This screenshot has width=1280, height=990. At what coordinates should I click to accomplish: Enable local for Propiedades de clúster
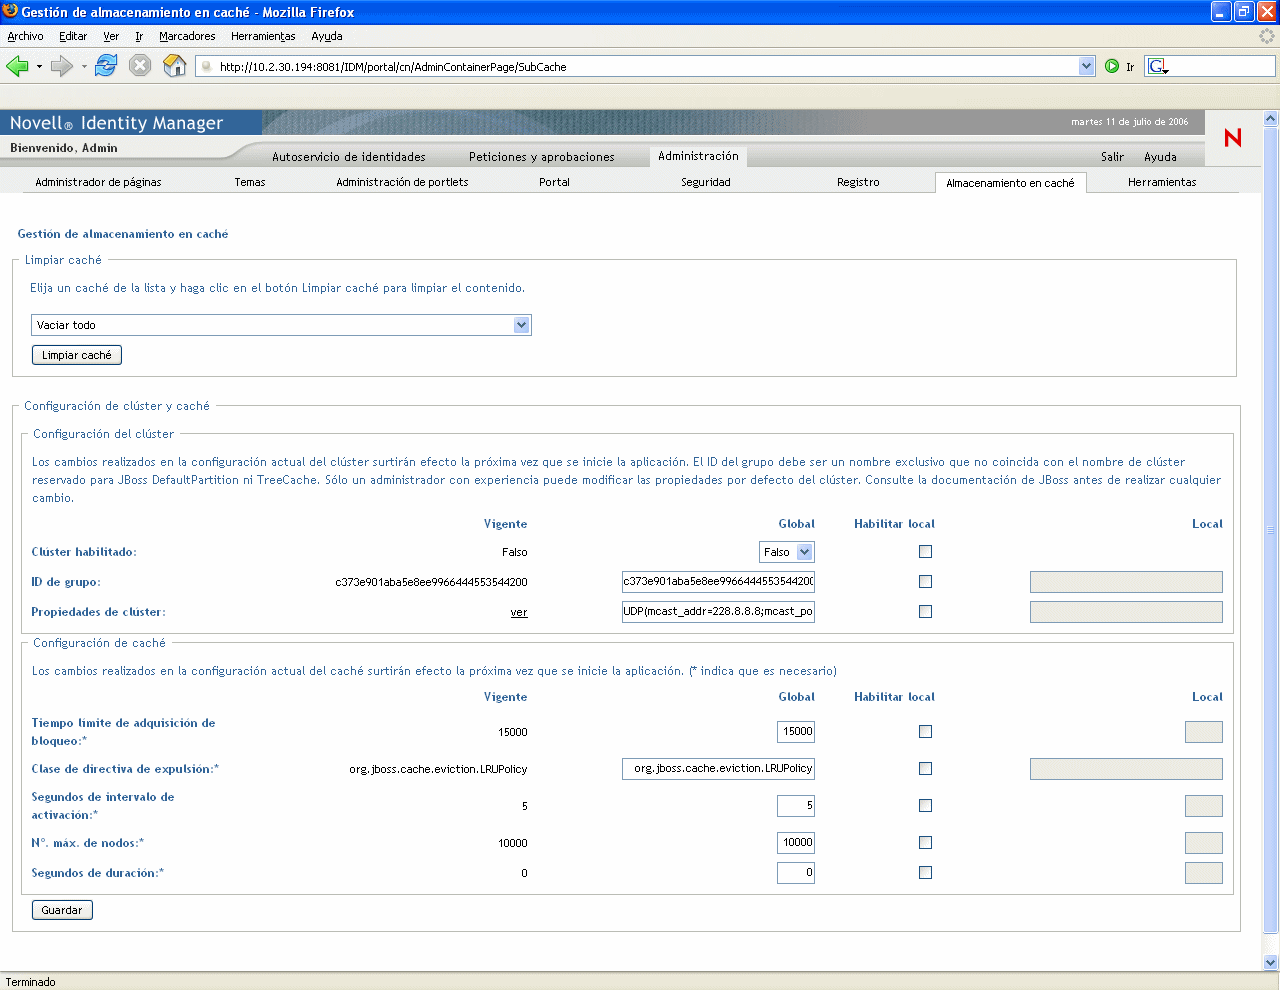[x=925, y=612]
